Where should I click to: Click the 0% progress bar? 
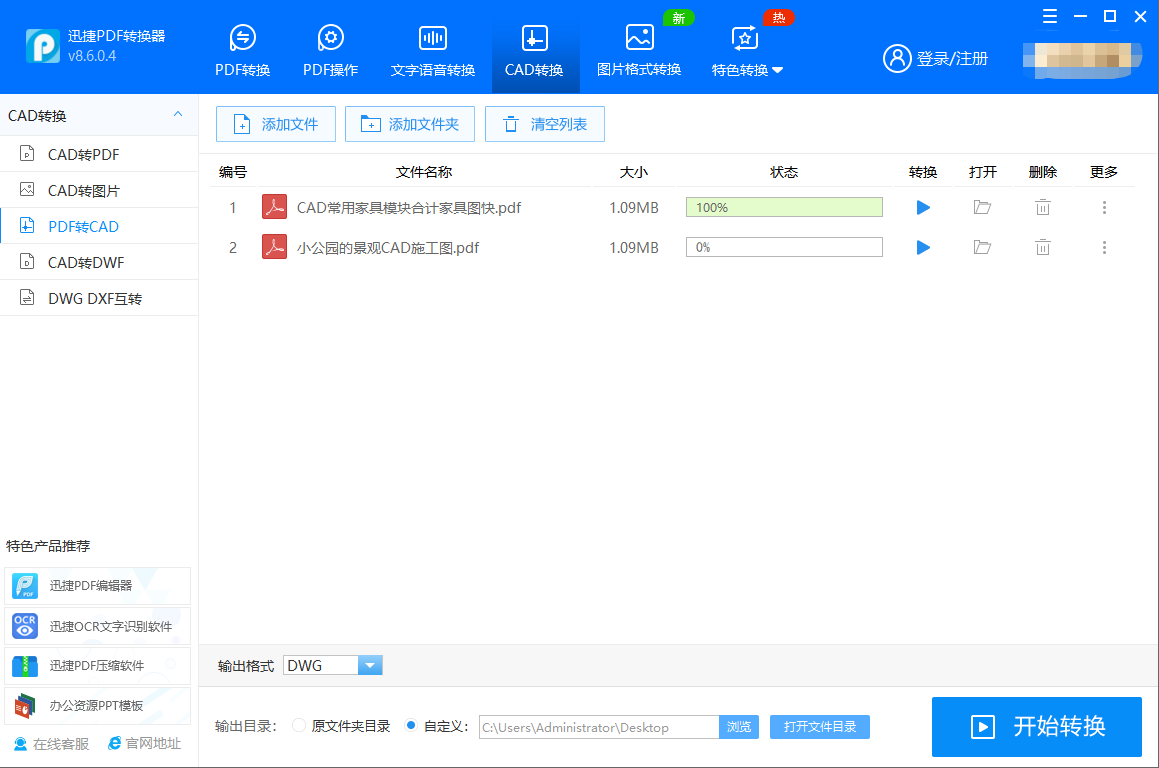coord(784,247)
